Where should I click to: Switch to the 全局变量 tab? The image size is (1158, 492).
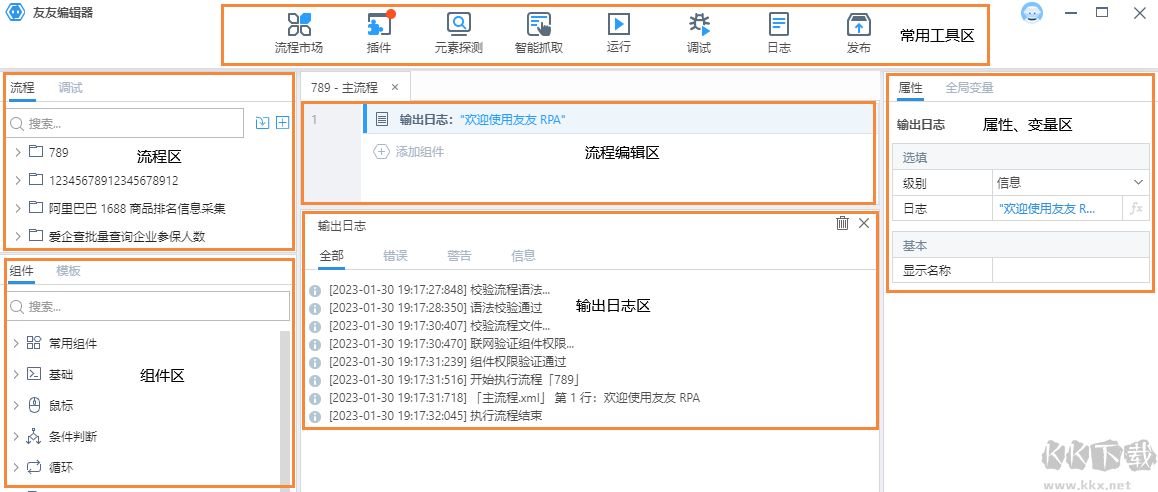[969, 88]
